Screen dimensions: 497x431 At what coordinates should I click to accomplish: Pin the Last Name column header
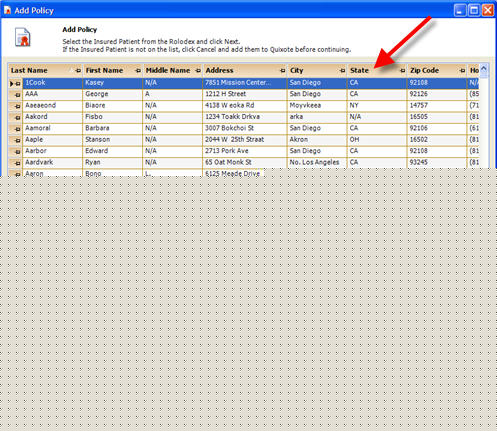point(78,70)
